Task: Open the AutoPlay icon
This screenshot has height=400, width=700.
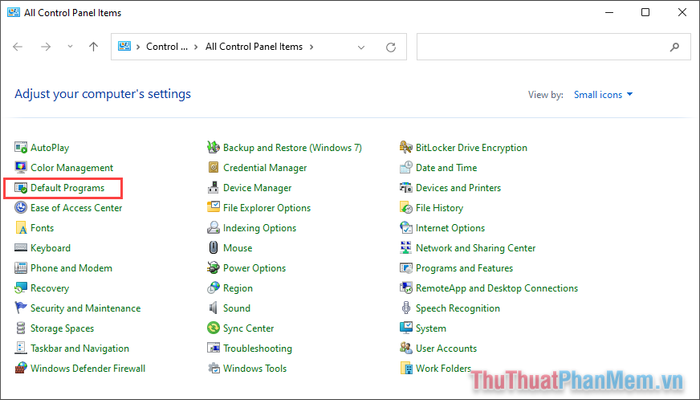Action: (21, 147)
